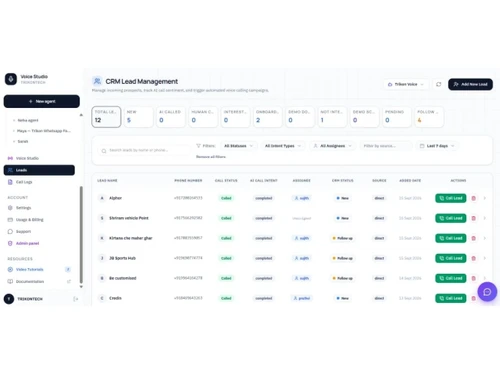The image size is (500, 375).
Task: Click the Usage & Billing card icon
Action: (x=10, y=220)
